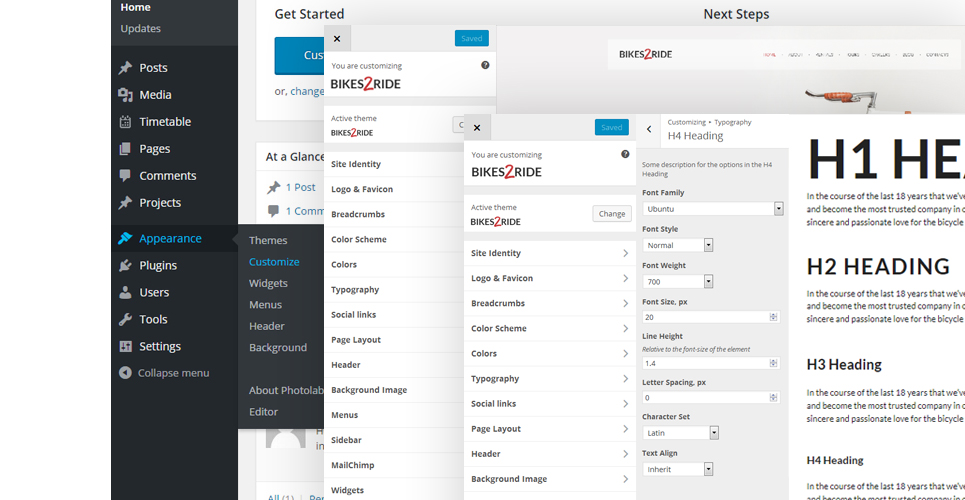The image size is (965, 500).
Task: Click the Timetable calendar icon
Action: coord(126,122)
